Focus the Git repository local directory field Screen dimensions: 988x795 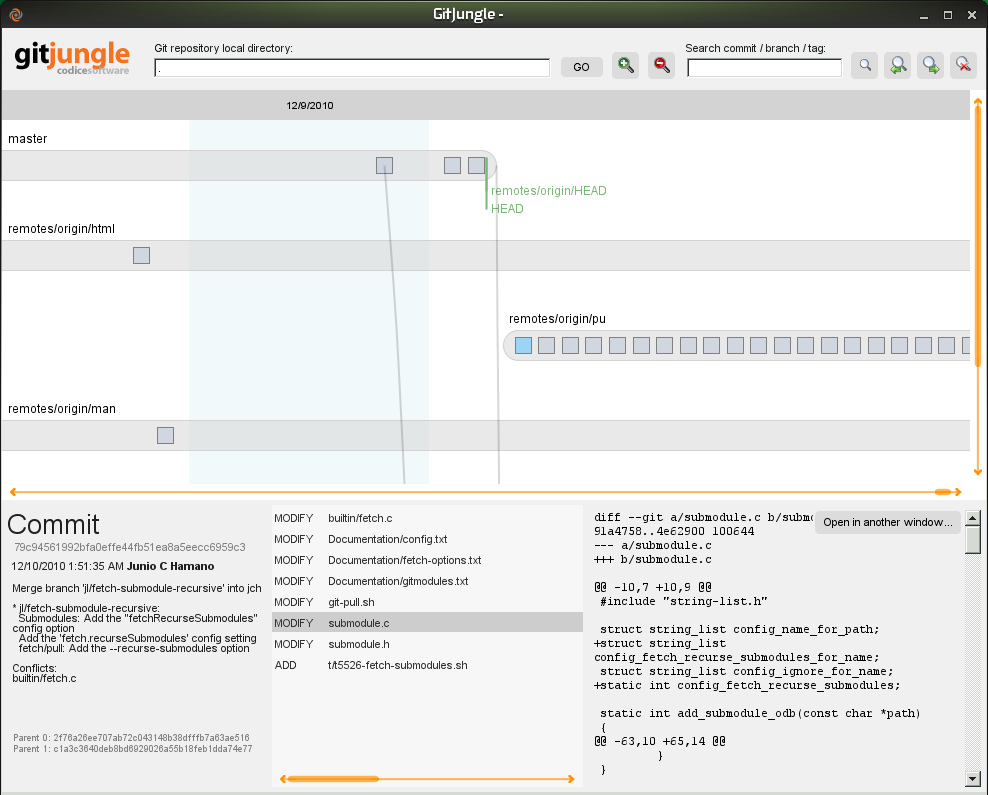click(x=352, y=67)
